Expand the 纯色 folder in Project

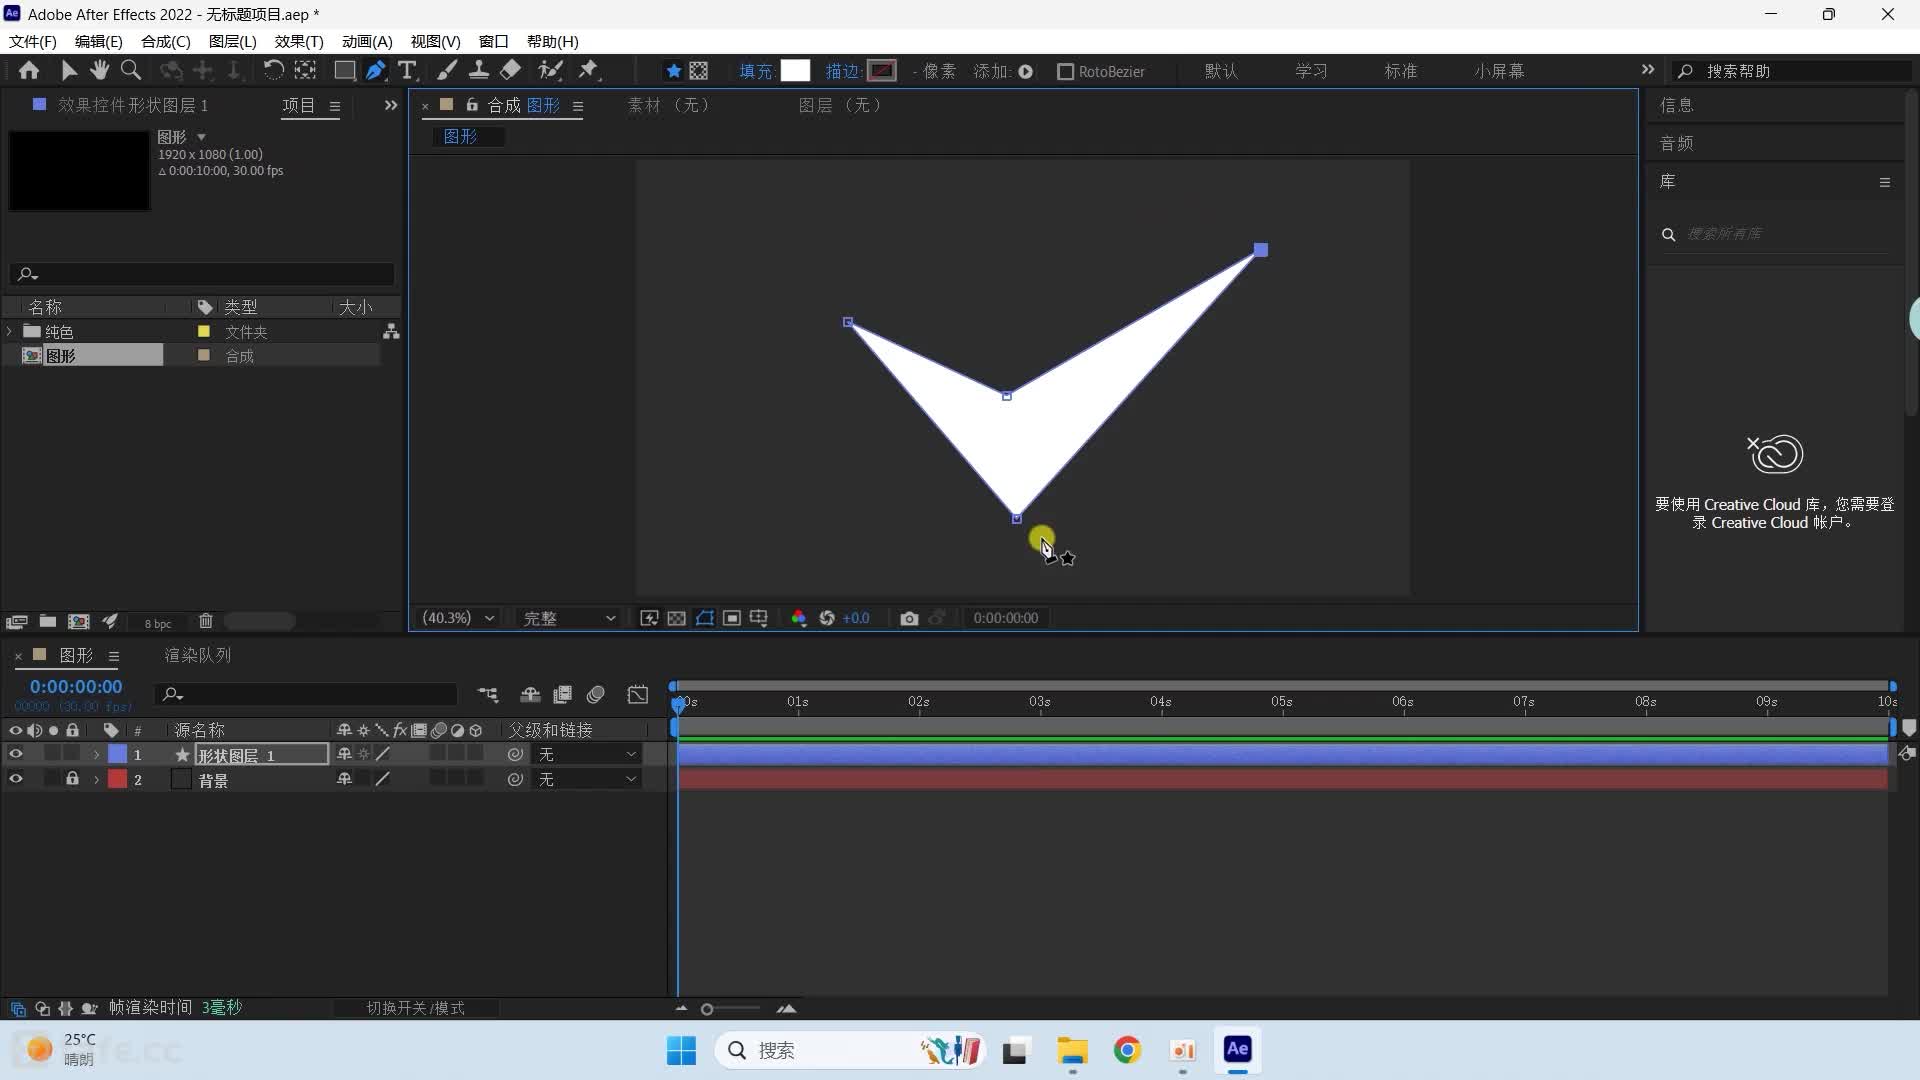point(10,331)
